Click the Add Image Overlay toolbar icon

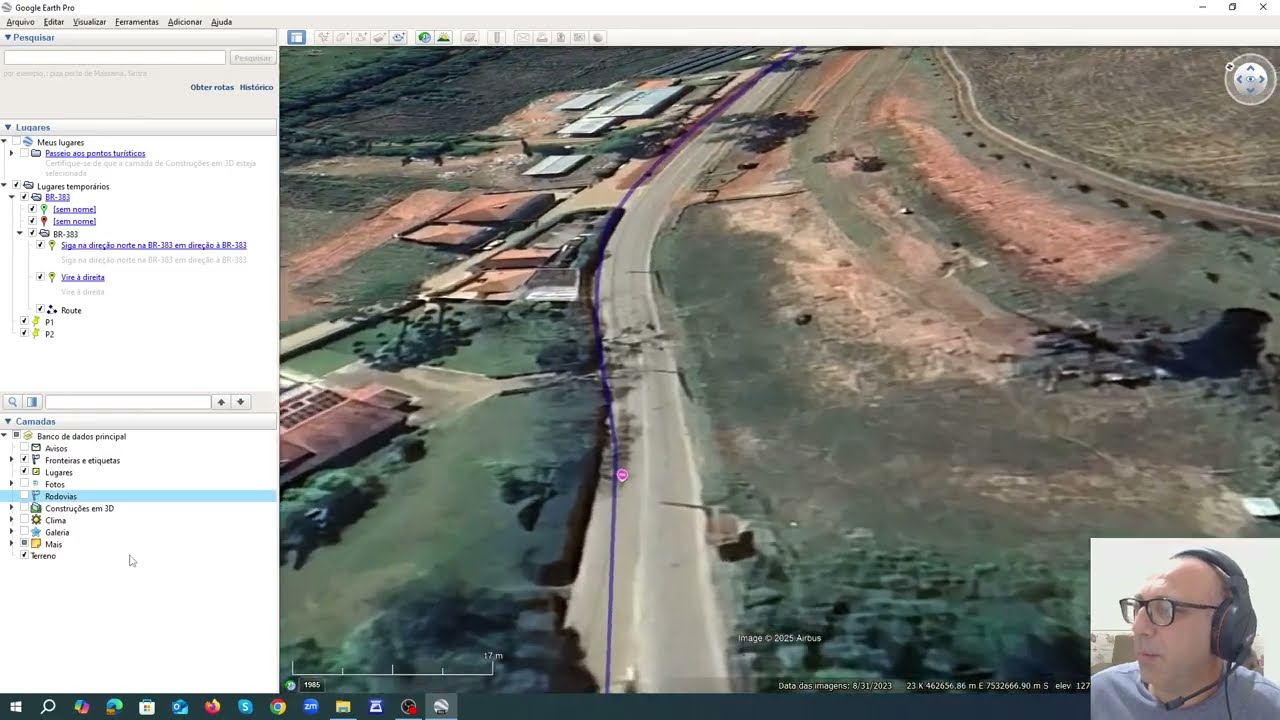pyautogui.click(x=380, y=37)
